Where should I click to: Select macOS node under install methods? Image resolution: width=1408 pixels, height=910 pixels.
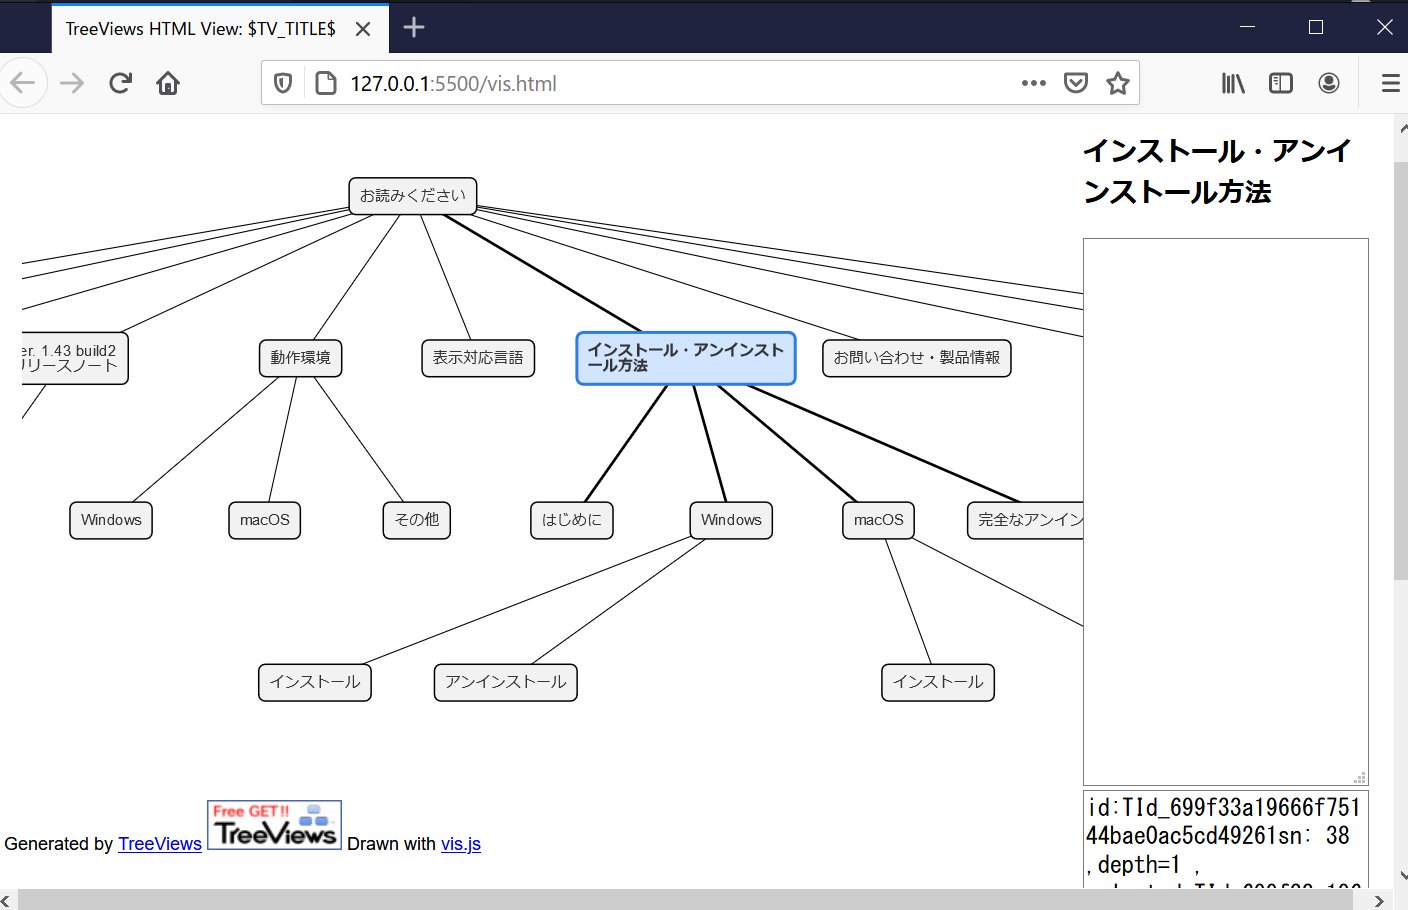(x=879, y=520)
